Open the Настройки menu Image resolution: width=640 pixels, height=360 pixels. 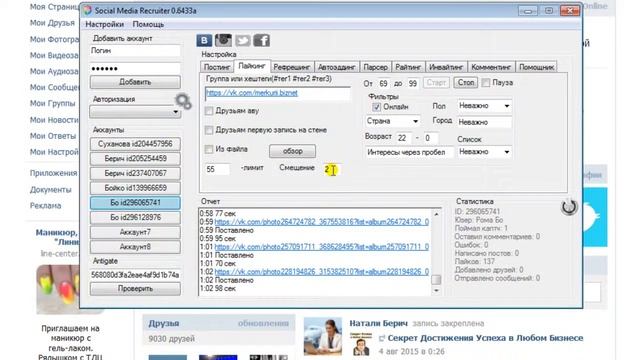click(x=104, y=24)
